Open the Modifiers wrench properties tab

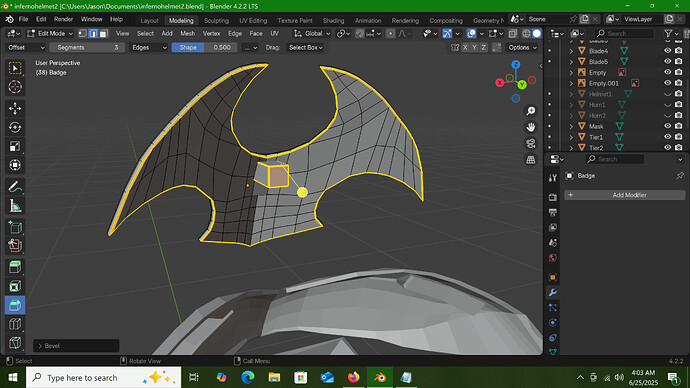tap(553, 293)
